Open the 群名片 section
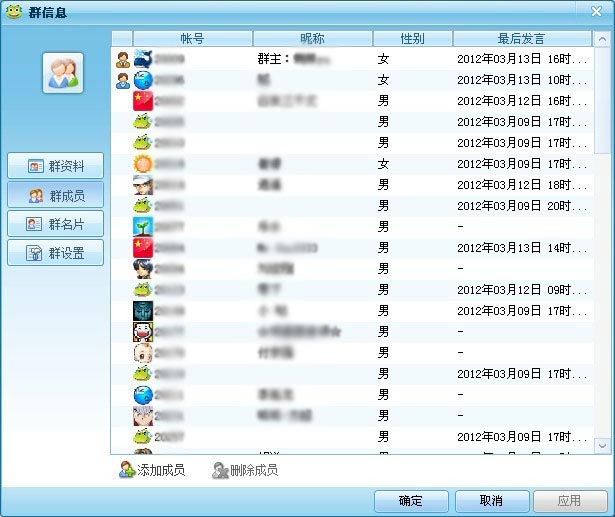 coord(56,224)
